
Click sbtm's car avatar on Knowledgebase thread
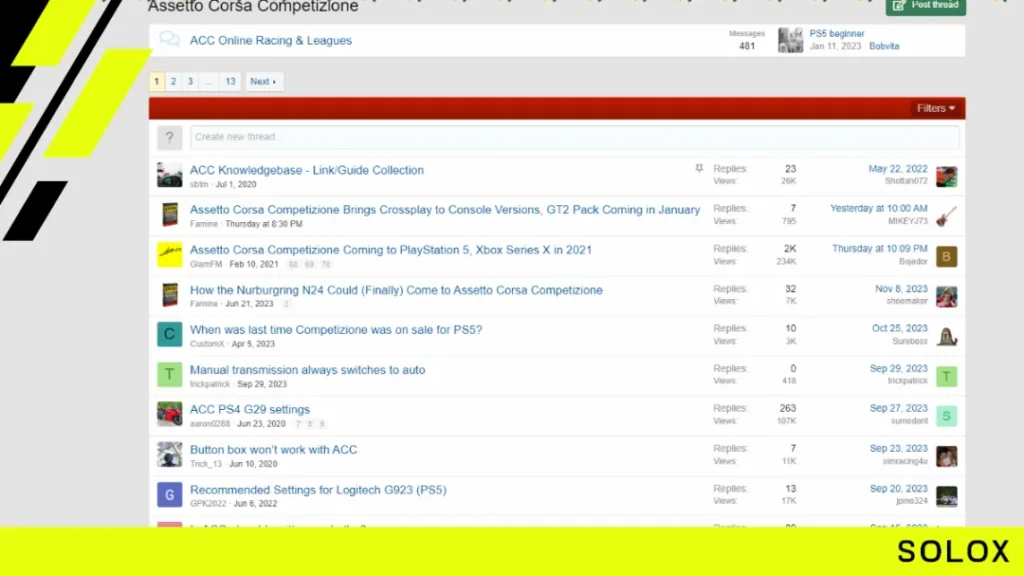point(169,175)
